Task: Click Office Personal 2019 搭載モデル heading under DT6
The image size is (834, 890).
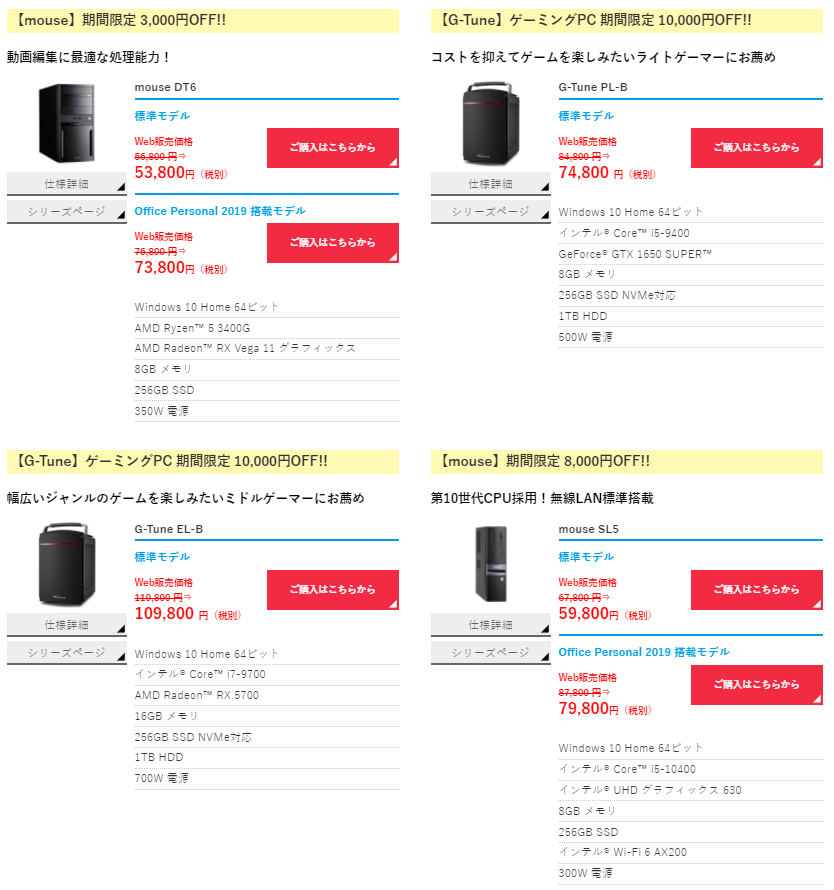Action: pos(220,211)
